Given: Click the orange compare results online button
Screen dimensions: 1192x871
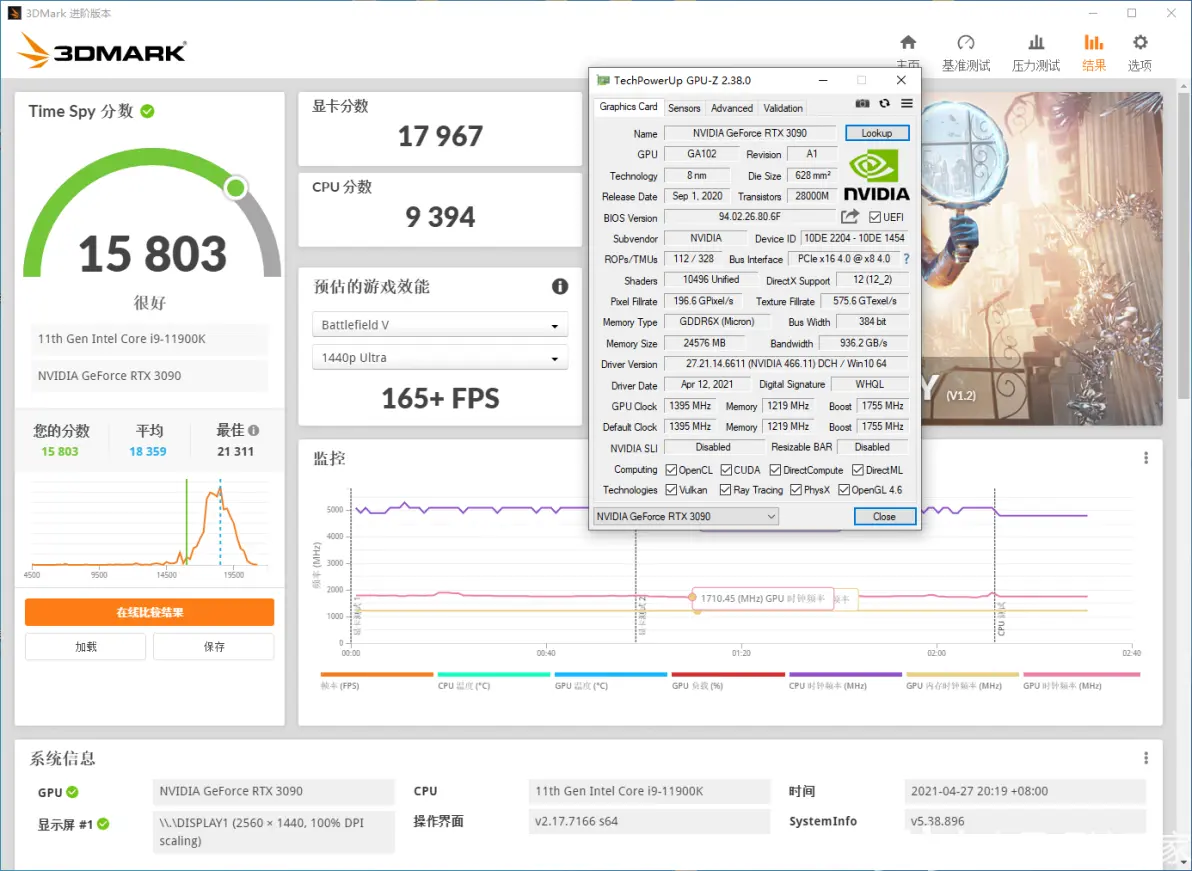Looking at the screenshot, I should pyautogui.click(x=149, y=613).
